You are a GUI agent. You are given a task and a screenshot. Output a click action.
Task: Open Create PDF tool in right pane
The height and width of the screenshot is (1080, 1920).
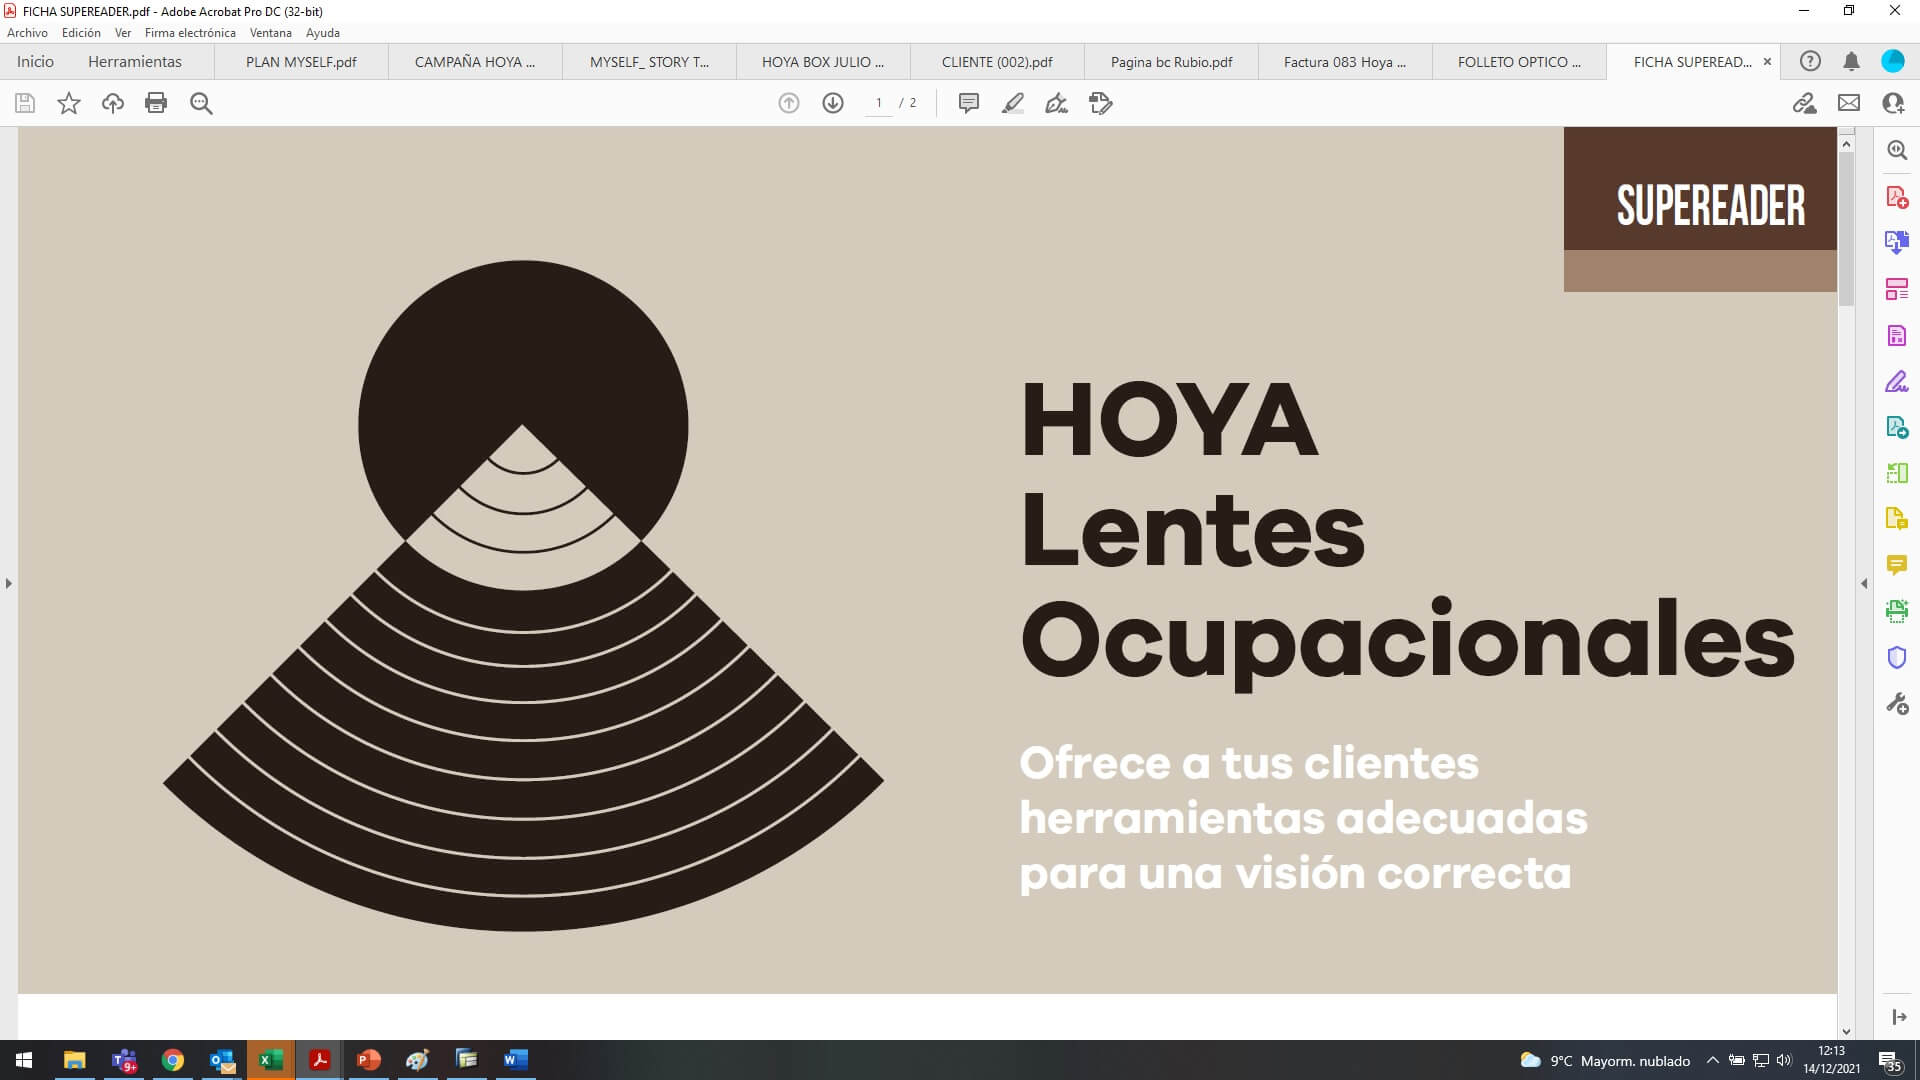(x=1897, y=197)
